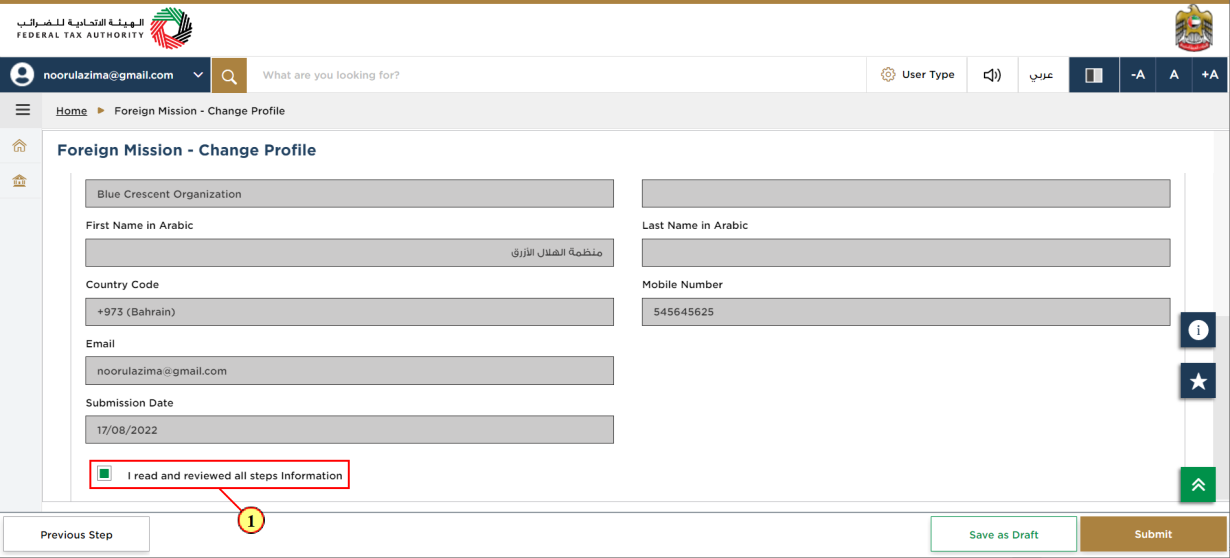The height and width of the screenshot is (558, 1230).
Task: Open the bank building sidebar icon
Action: [x=19, y=181]
